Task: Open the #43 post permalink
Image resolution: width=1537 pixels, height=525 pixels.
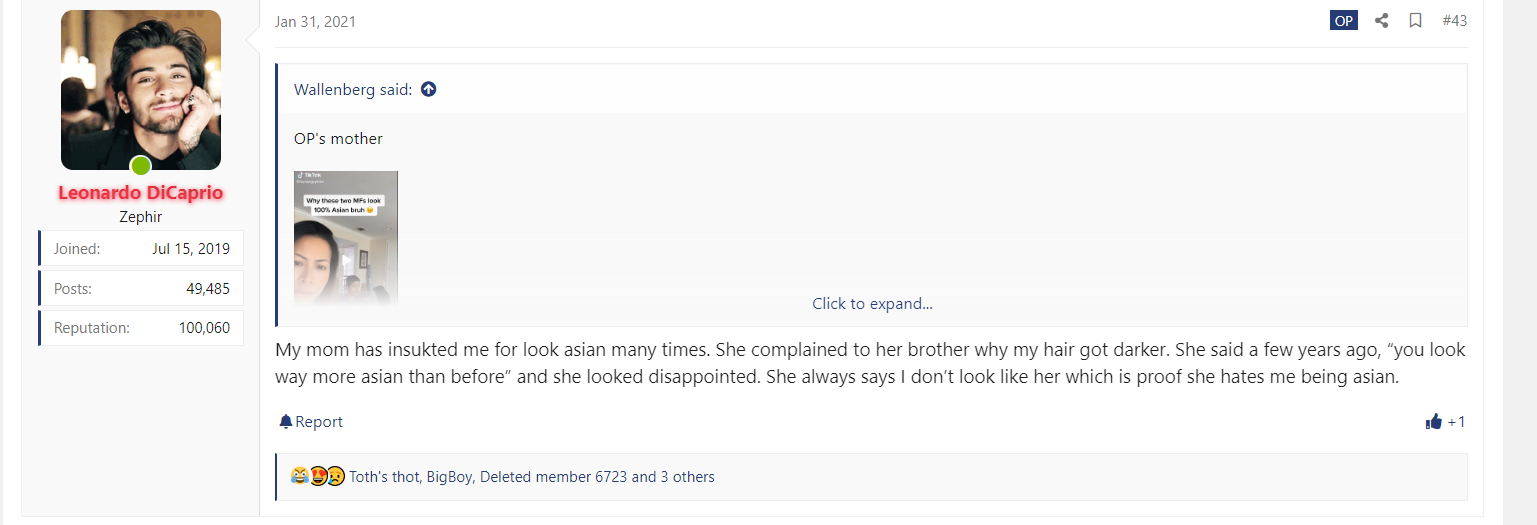Action: pos(1454,21)
